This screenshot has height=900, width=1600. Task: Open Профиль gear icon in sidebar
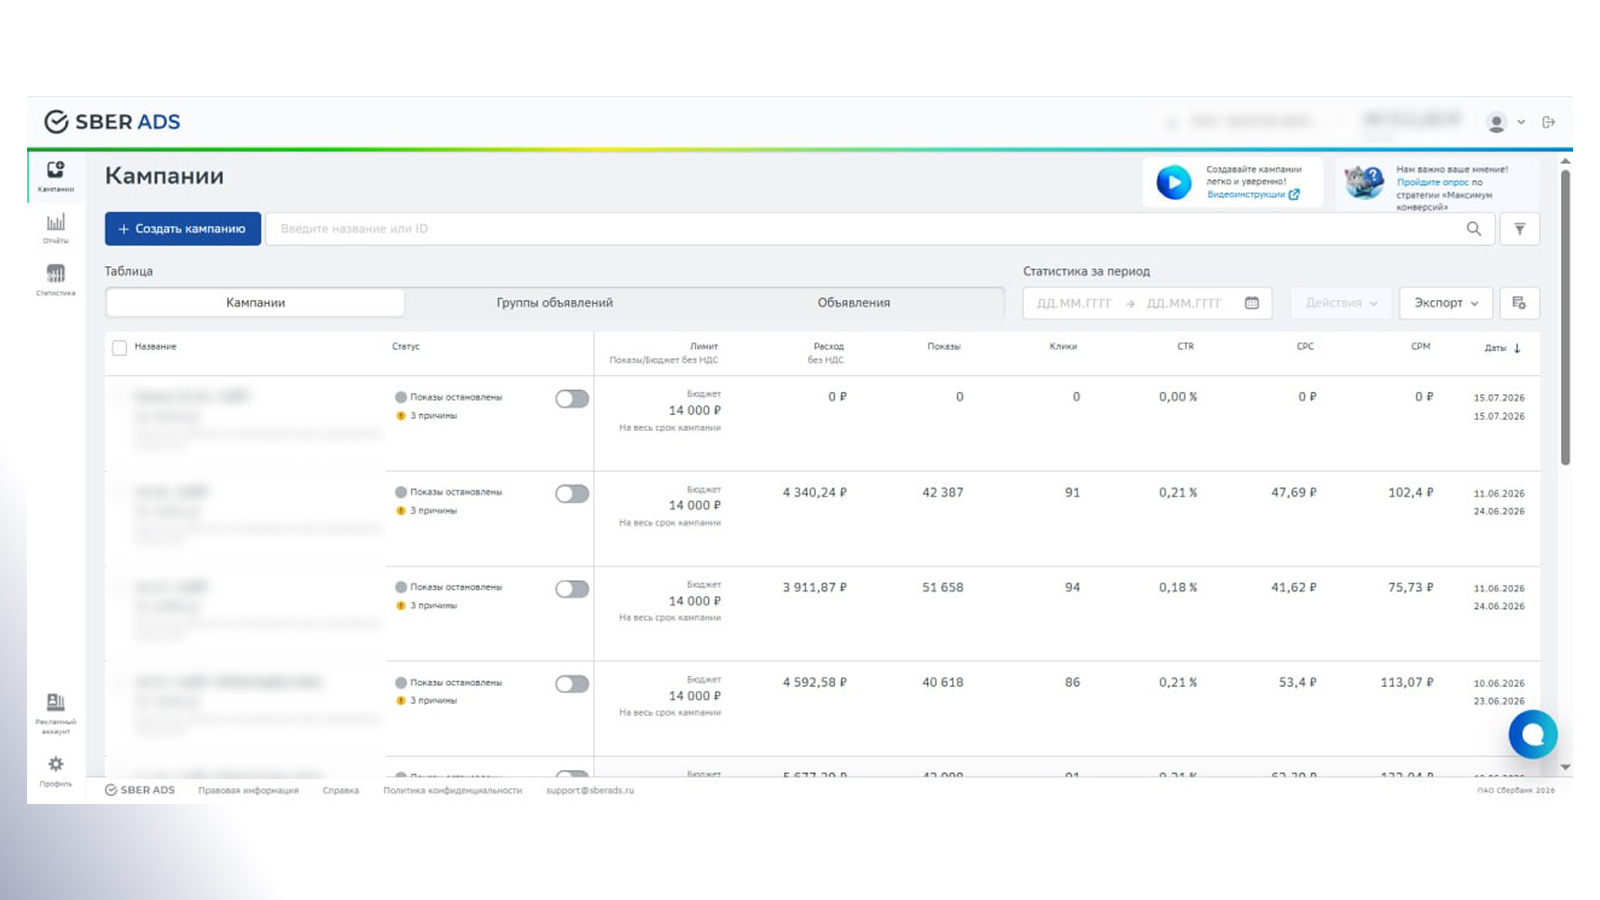(55, 771)
